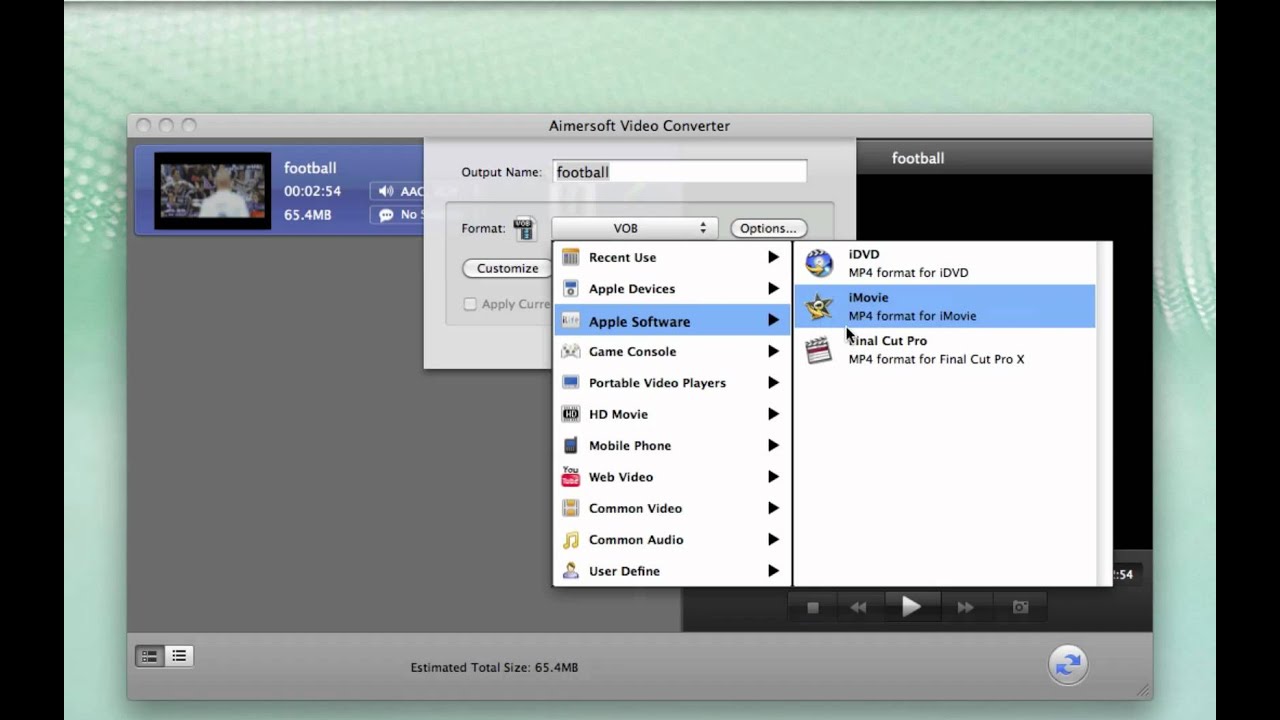1280x720 pixels.
Task: Select the iMovie star icon
Action: click(x=819, y=307)
